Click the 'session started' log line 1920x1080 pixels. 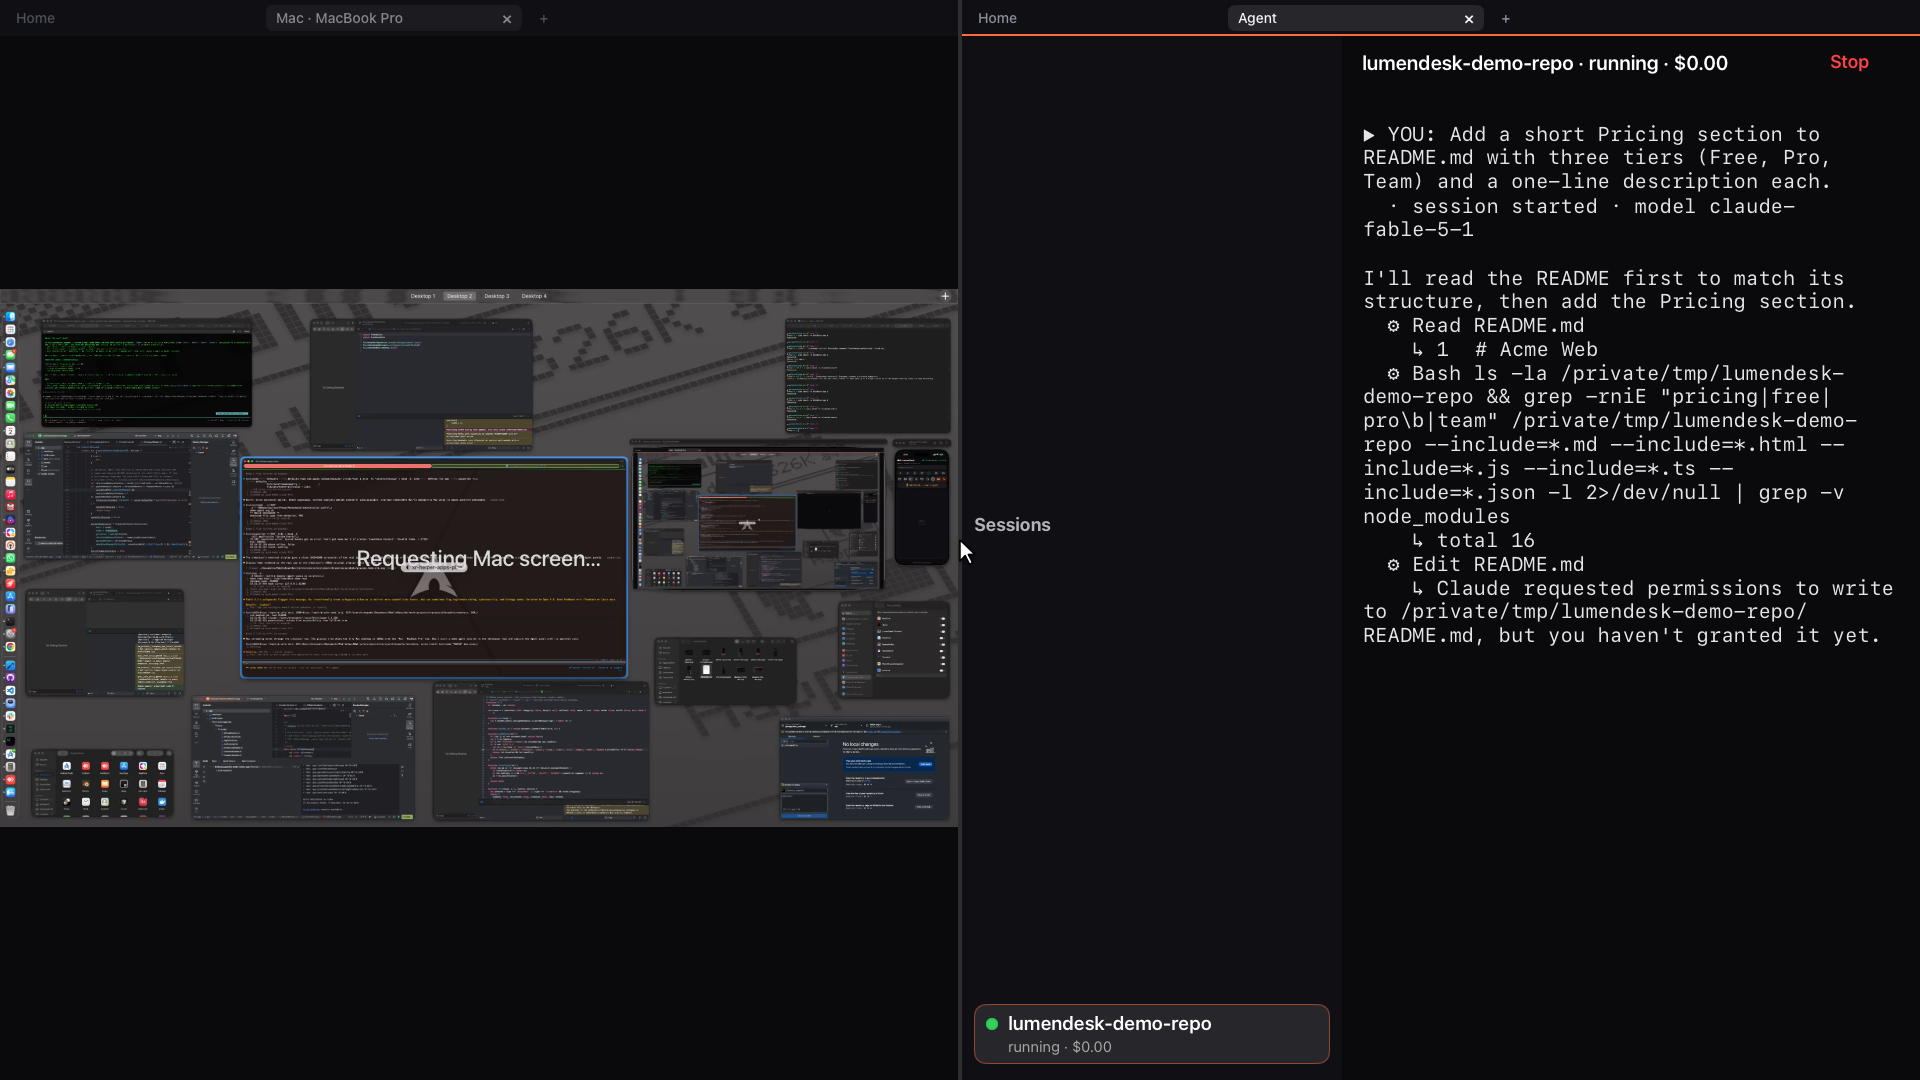click(x=1580, y=218)
